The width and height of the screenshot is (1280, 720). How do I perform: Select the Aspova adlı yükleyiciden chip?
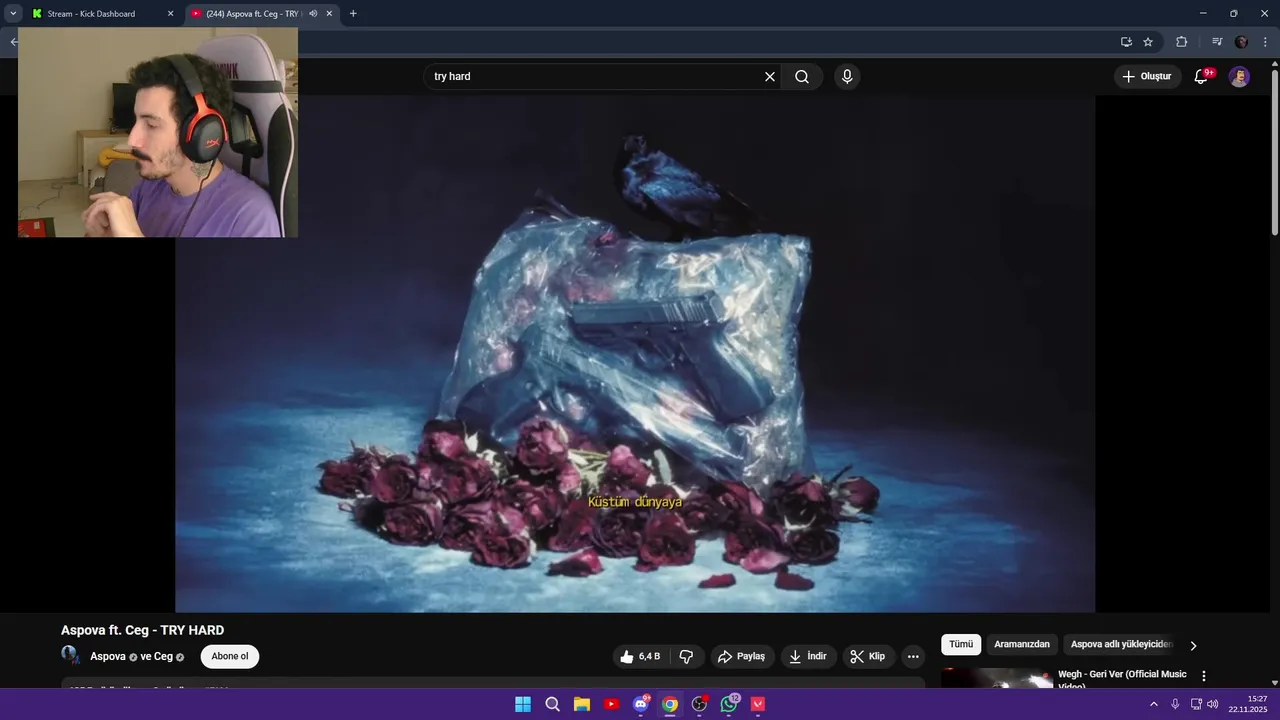[x=1122, y=645]
